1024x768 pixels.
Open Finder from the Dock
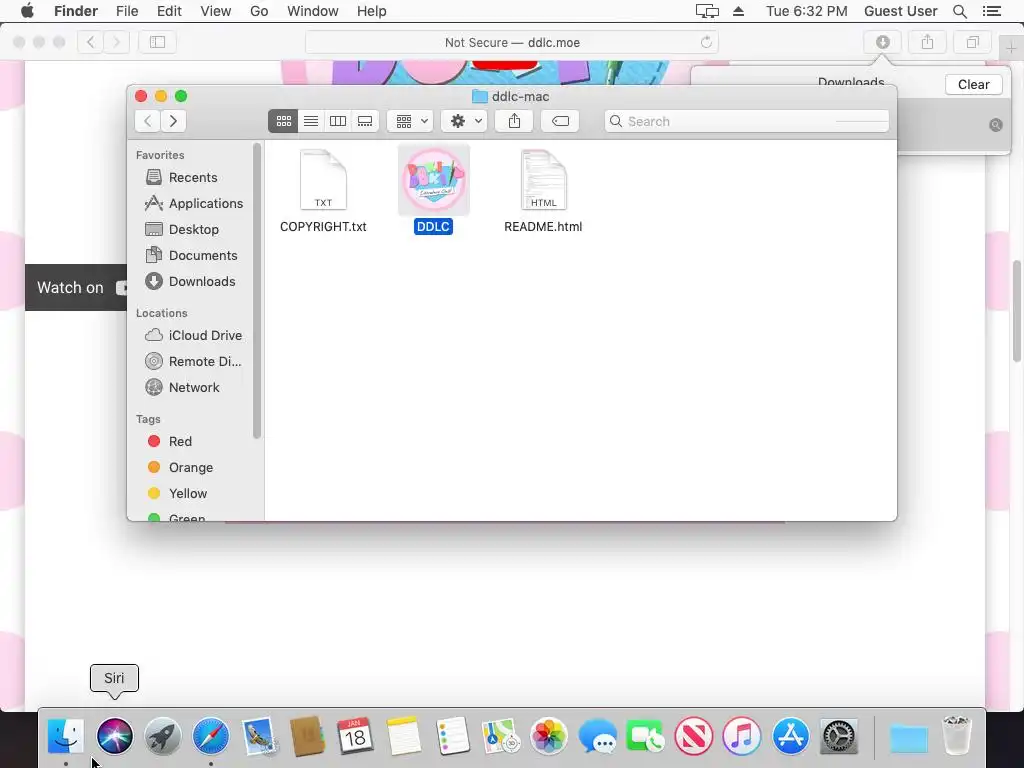(66, 736)
